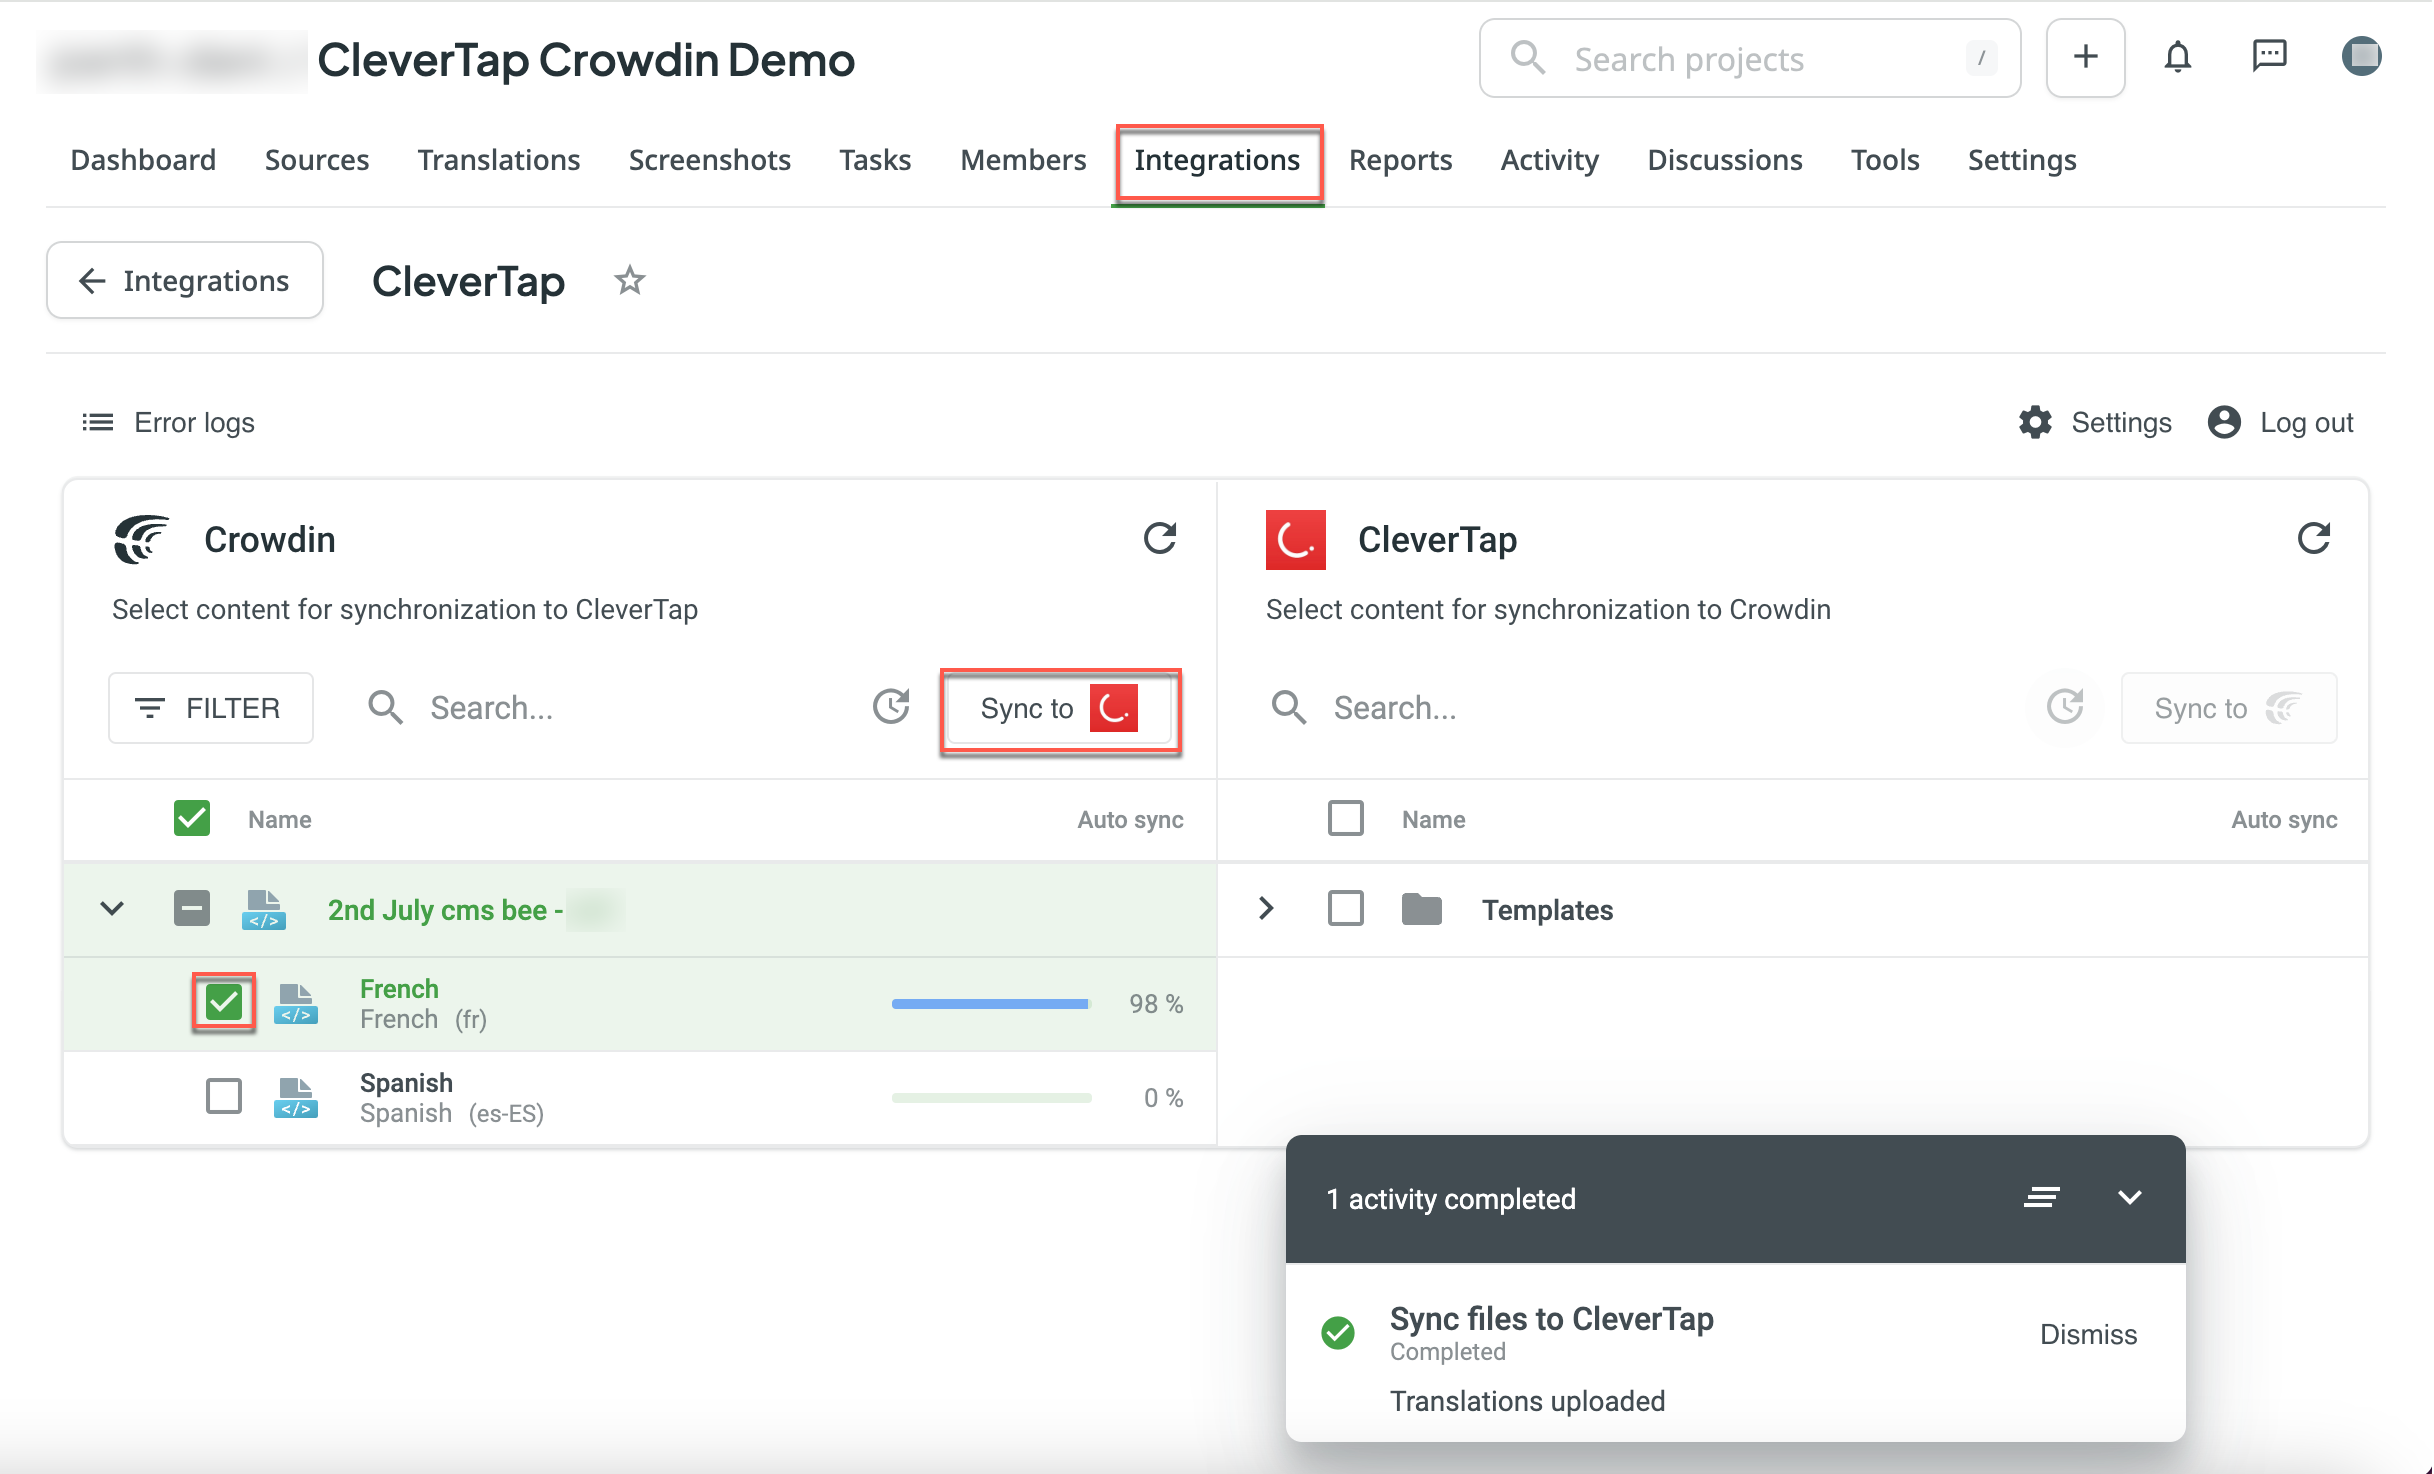Switch to the Translations tab
The height and width of the screenshot is (1474, 2434).
(x=499, y=160)
